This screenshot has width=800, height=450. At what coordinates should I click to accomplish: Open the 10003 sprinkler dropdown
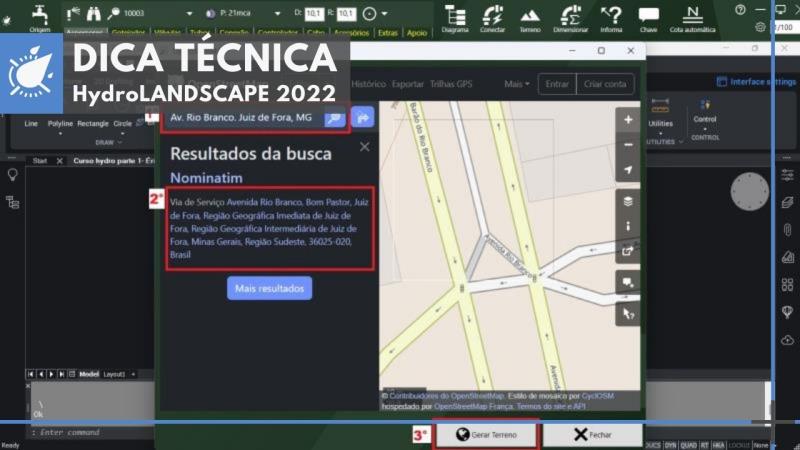(189, 14)
